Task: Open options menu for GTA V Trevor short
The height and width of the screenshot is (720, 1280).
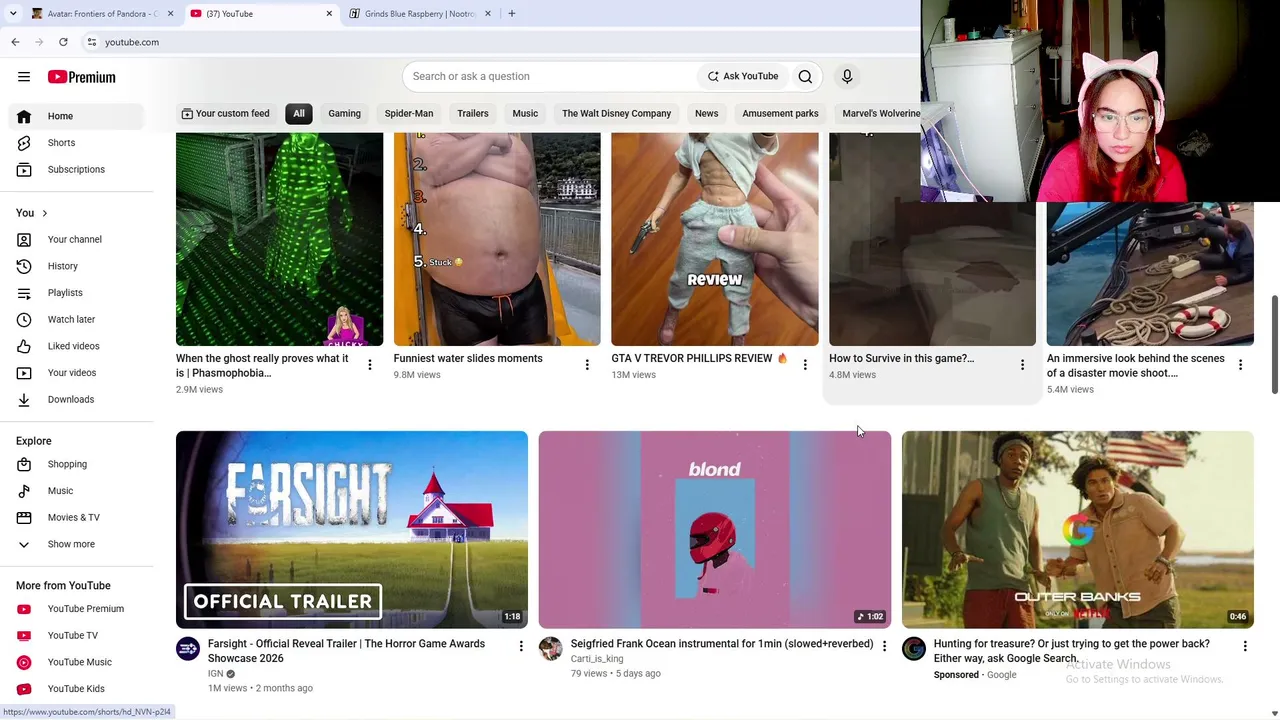Action: tap(805, 365)
